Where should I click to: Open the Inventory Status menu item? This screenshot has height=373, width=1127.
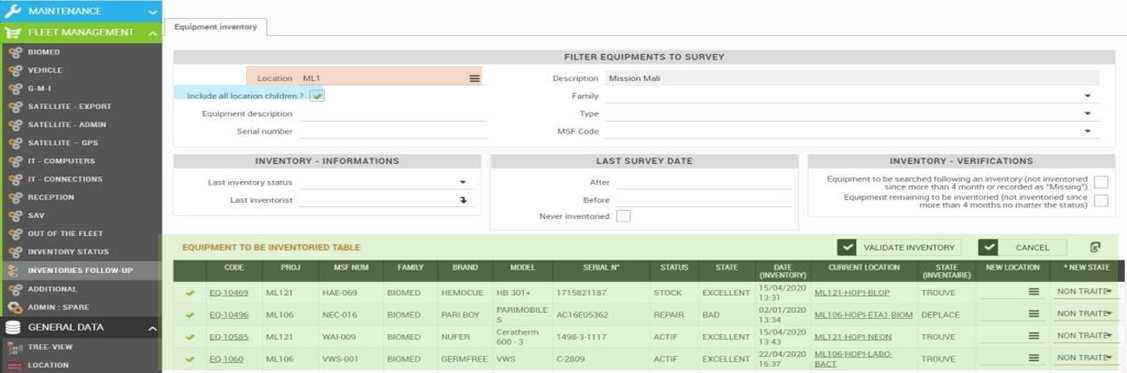coord(68,252)
